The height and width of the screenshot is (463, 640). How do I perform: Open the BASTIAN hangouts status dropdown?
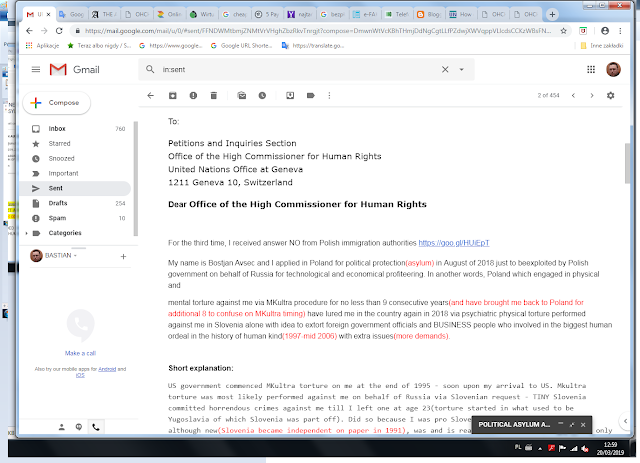point(60,256)
